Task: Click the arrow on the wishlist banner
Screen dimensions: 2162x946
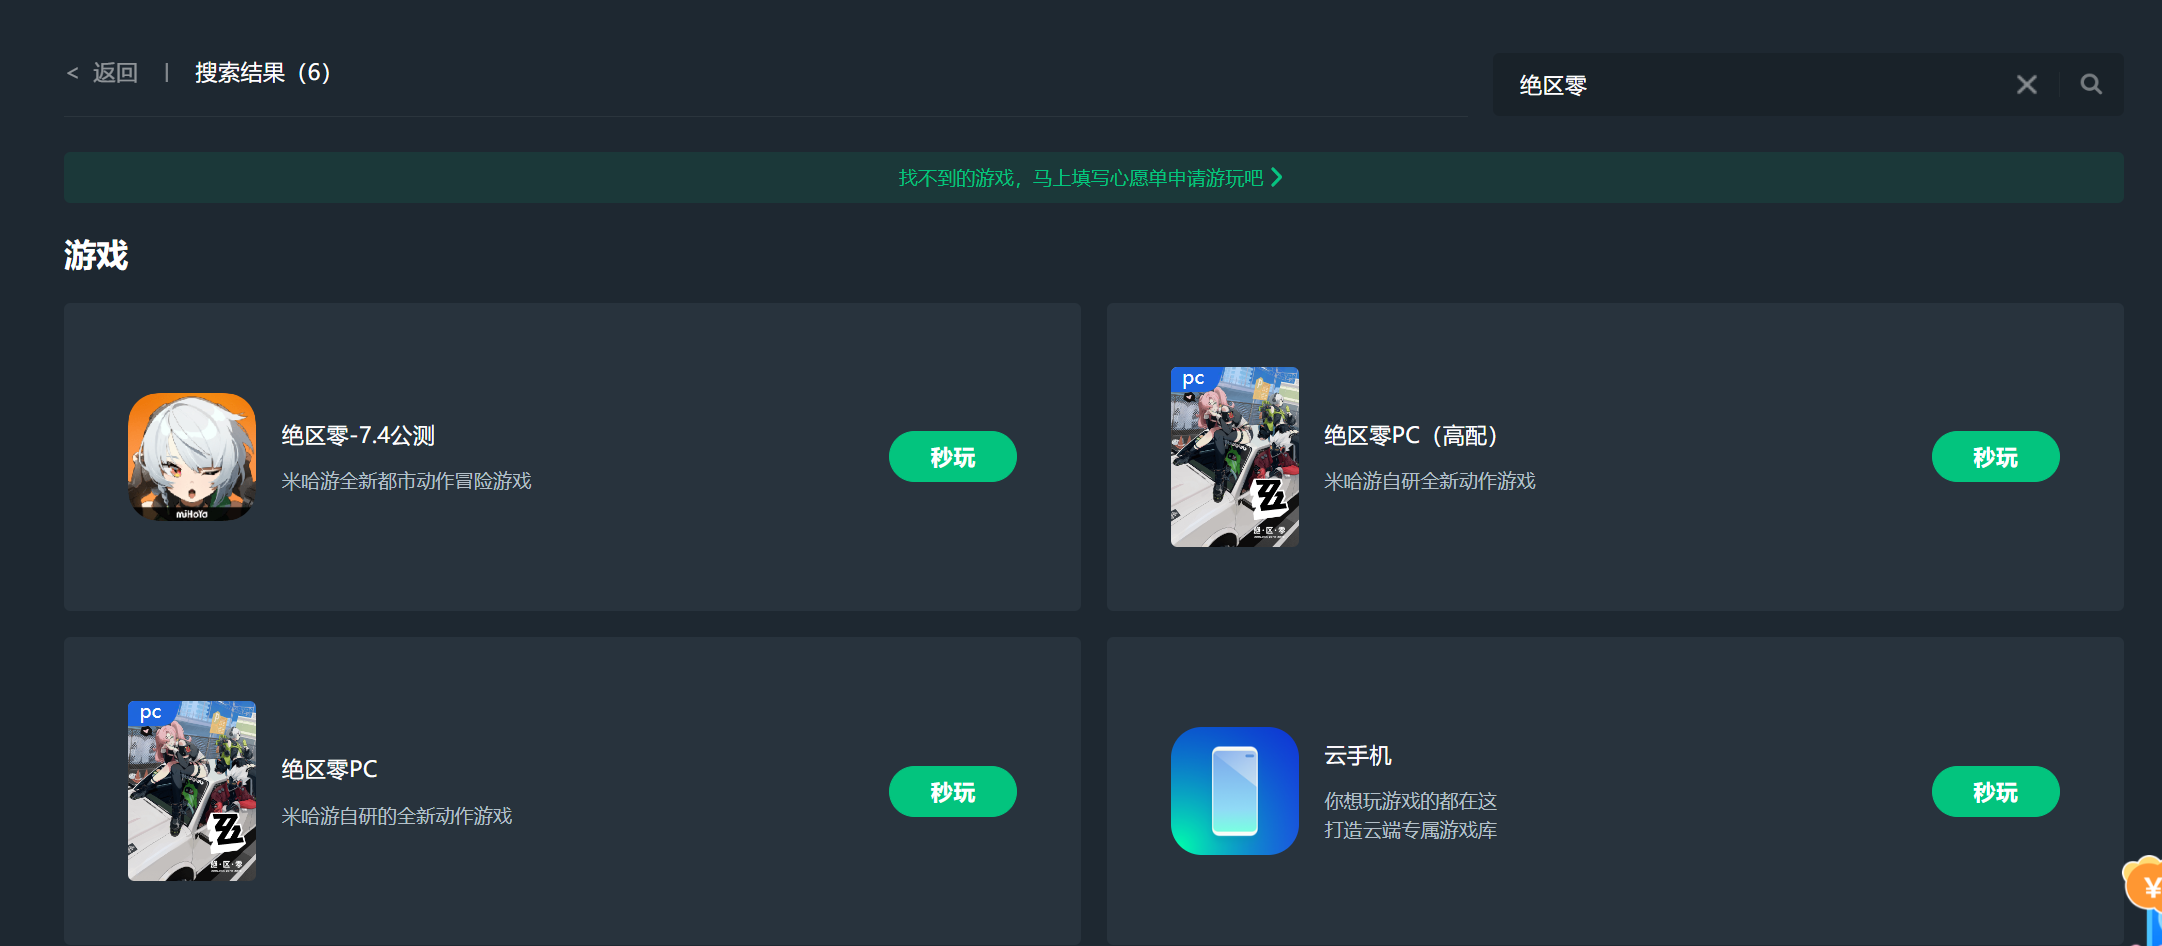Action: (x=1276, y=177)
